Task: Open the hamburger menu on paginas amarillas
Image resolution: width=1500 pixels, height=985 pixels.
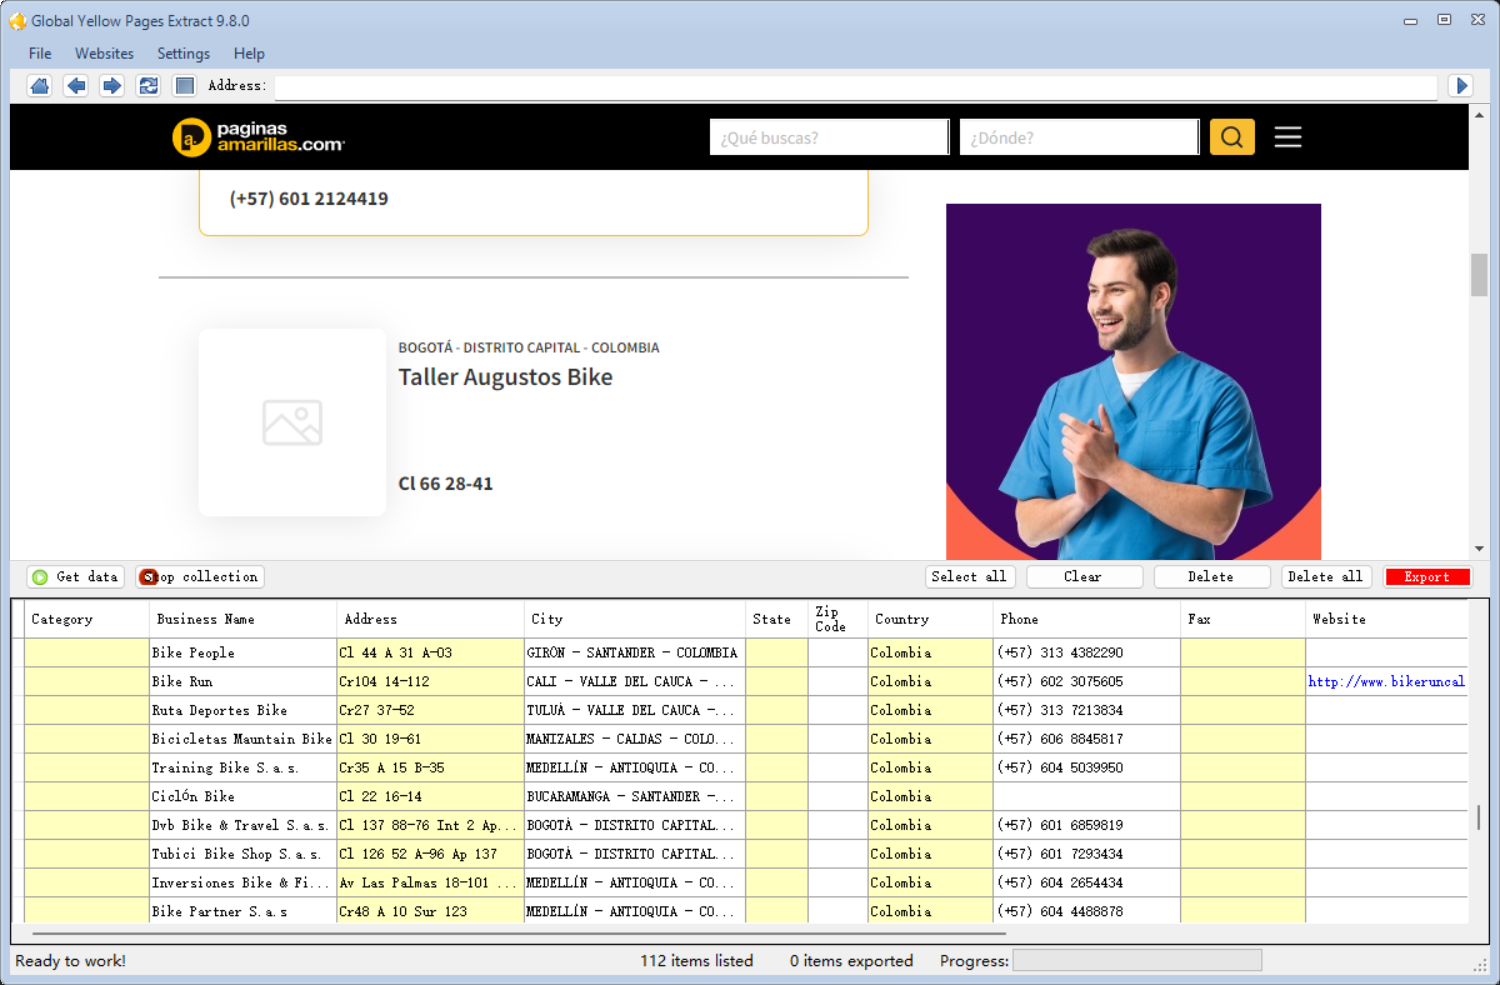Action: pyautogui.click(x=1288, y=137)
